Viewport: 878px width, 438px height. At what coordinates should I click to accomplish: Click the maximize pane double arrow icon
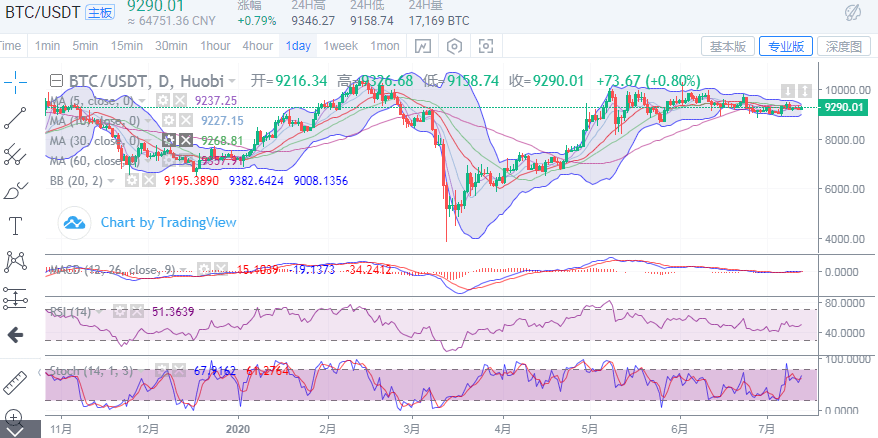pos(805,90)
